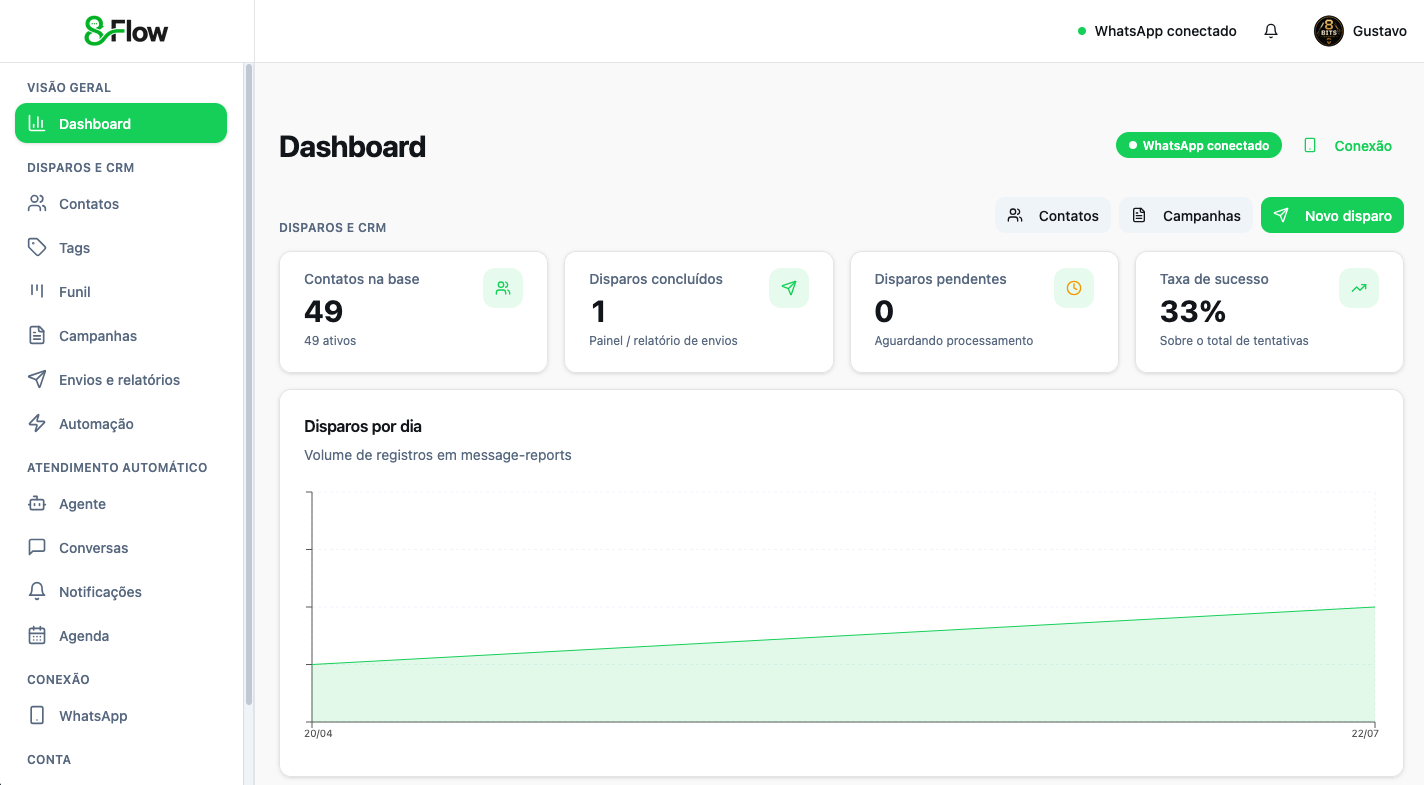The width and height of the screenshot is (1424, 785).
Task: Click the Contatos button above the cards
Action: (x=1053, y=215)
